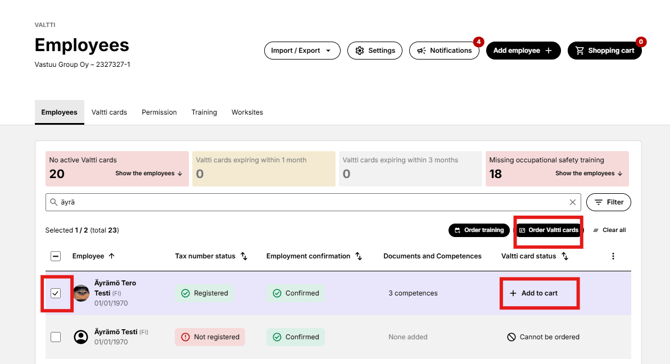Open the 3 competences cell
The height and width of the screenshot is (364, 670).
[413, 293]
